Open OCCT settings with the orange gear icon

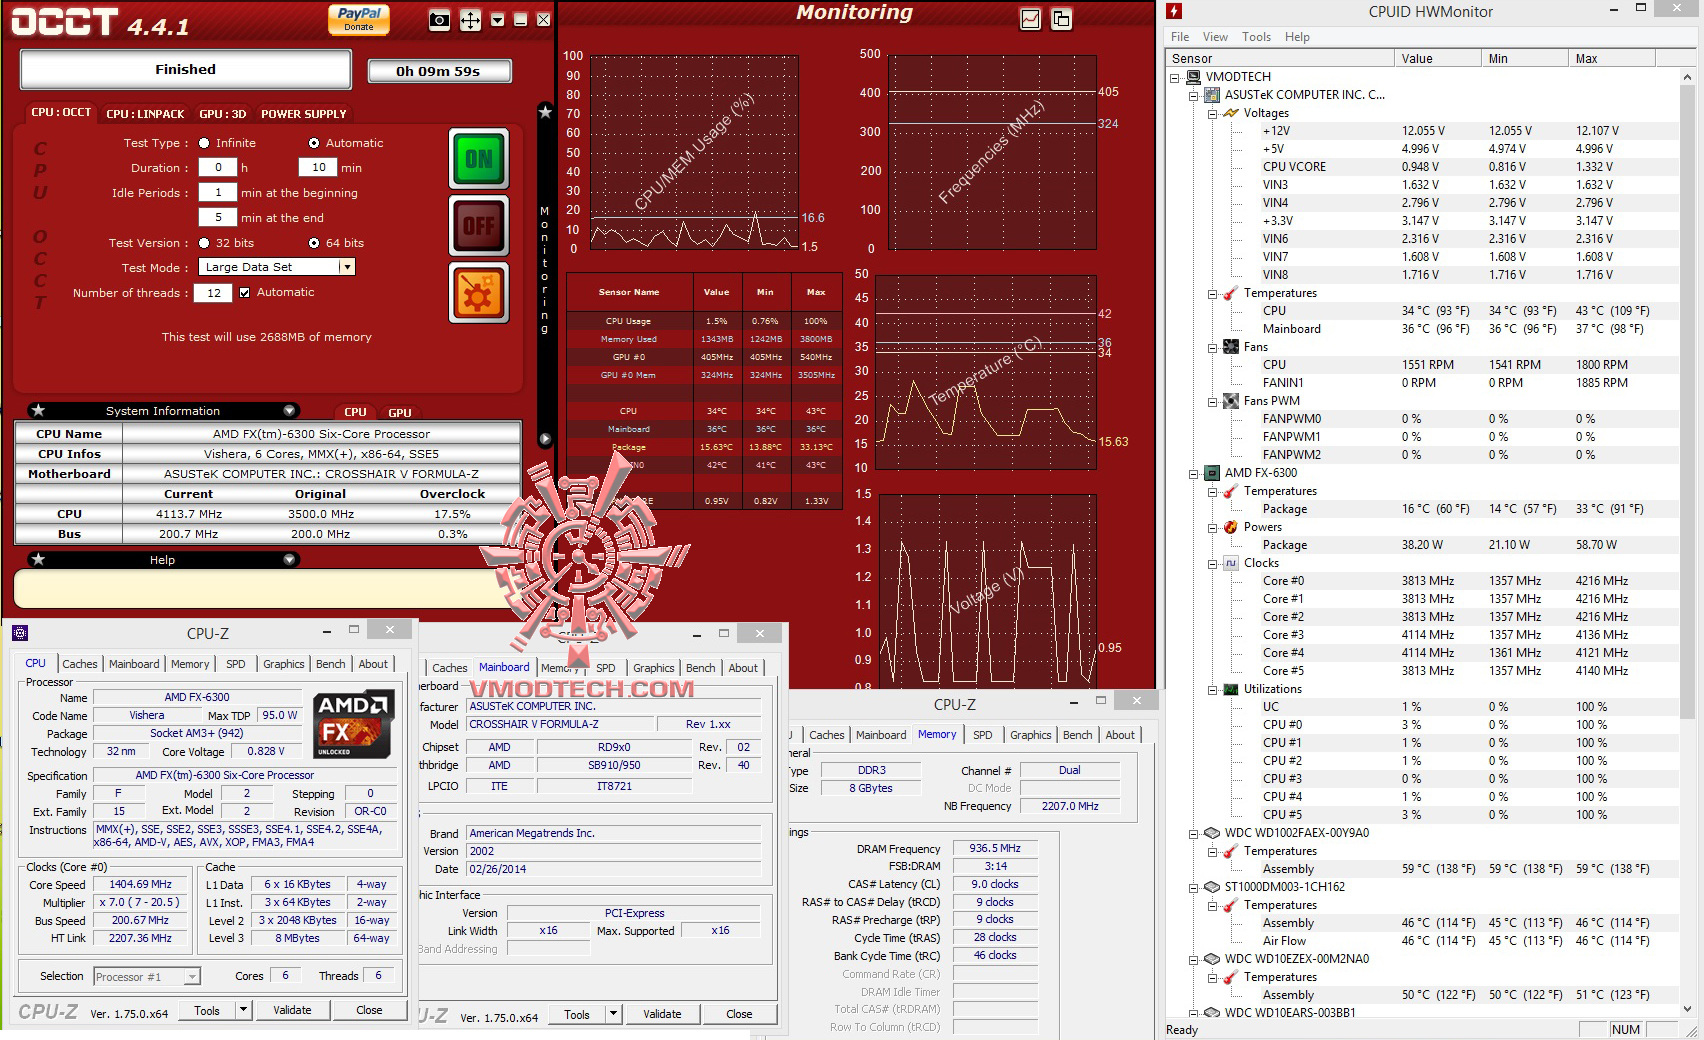tap(479, 292)
